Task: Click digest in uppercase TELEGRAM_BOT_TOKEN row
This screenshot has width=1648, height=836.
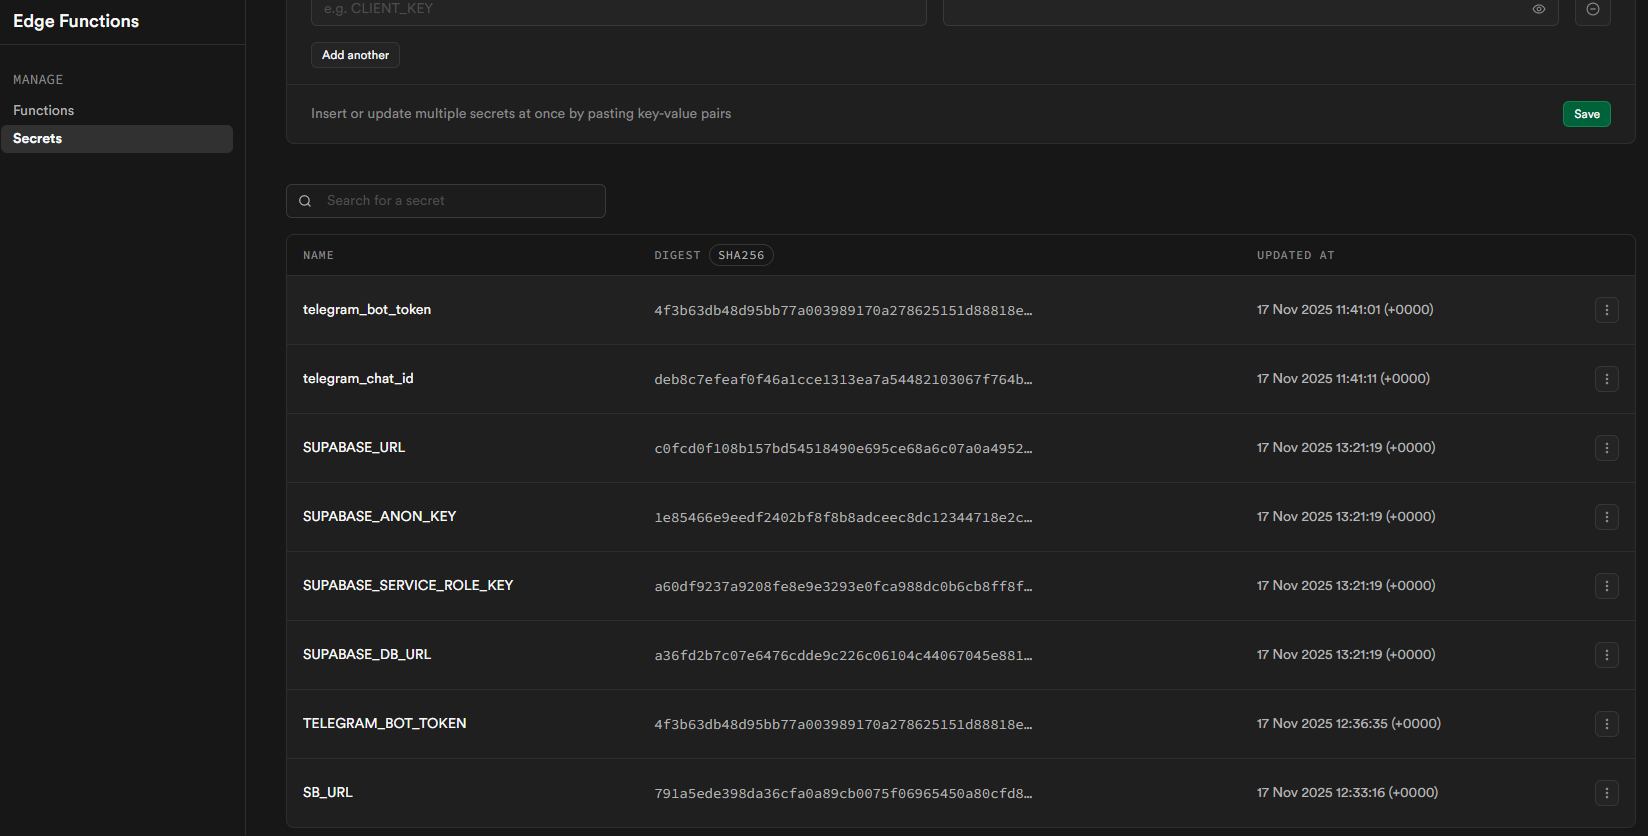Action: 843,725
